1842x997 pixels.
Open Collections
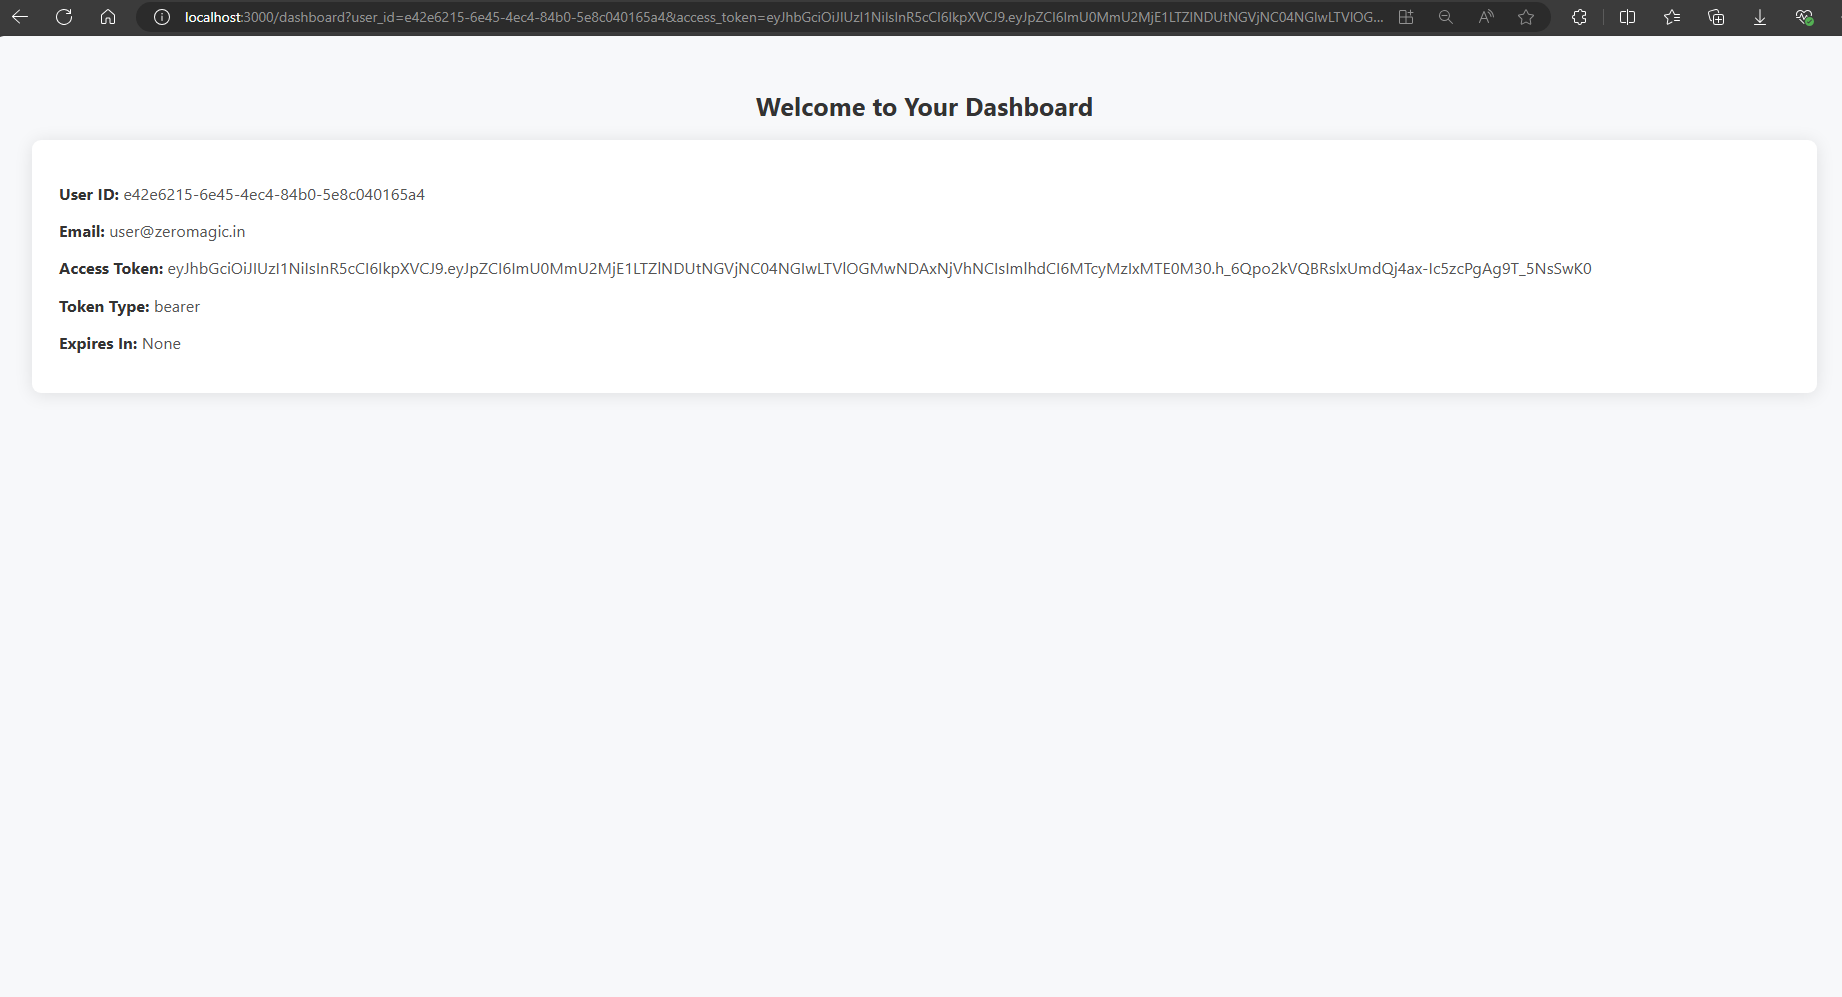coord(1716,16)
